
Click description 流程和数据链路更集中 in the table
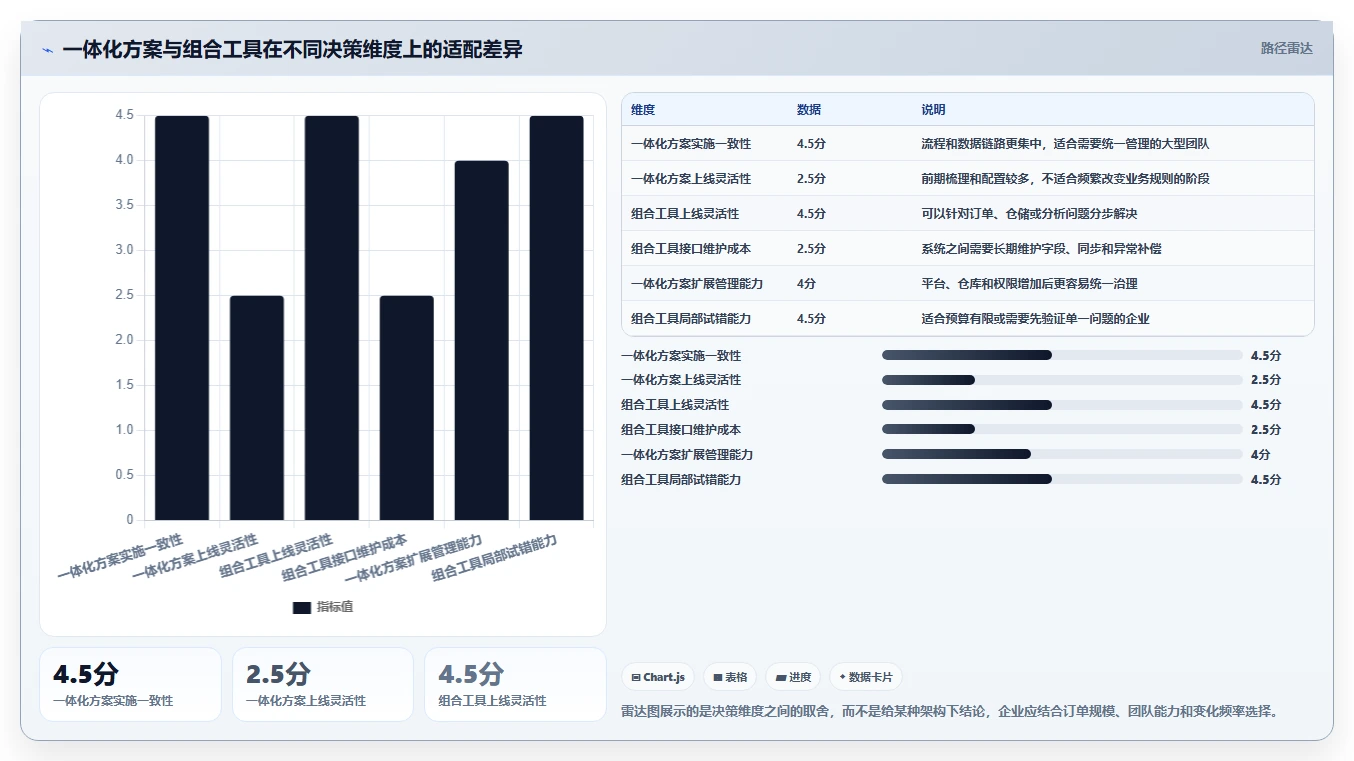[x=1065, y=144]
